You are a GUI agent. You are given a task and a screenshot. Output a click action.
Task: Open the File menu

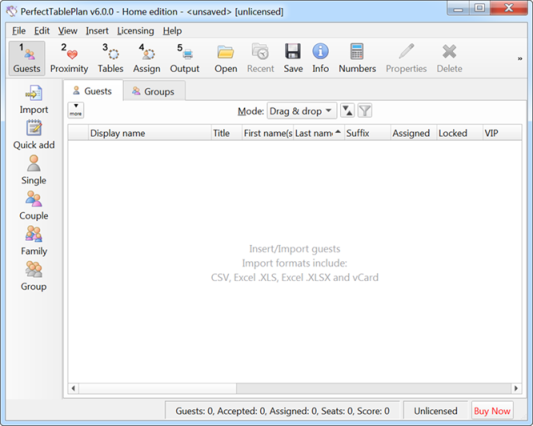pos(19,31)
